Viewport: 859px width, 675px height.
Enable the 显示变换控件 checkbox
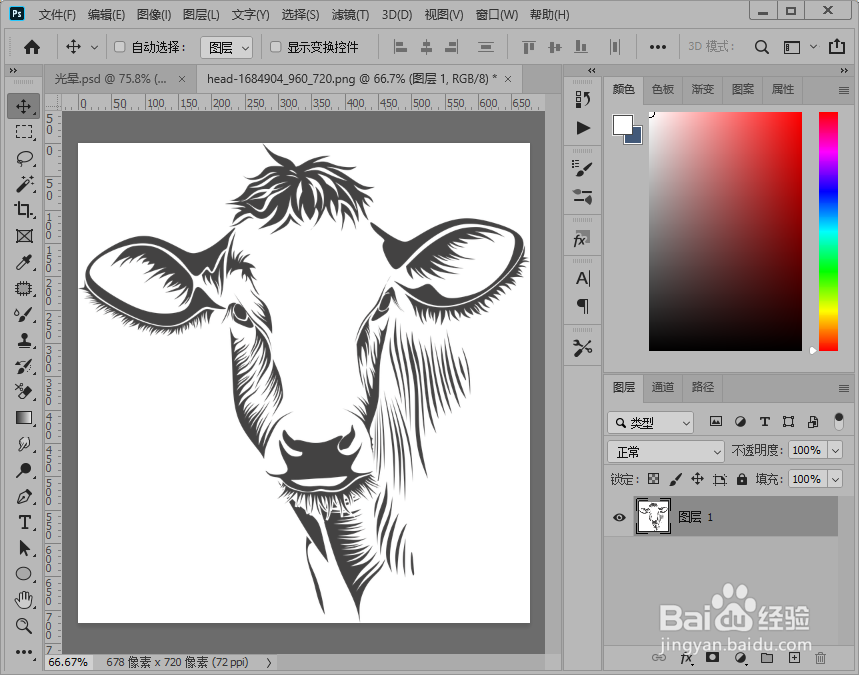point(276,47)
